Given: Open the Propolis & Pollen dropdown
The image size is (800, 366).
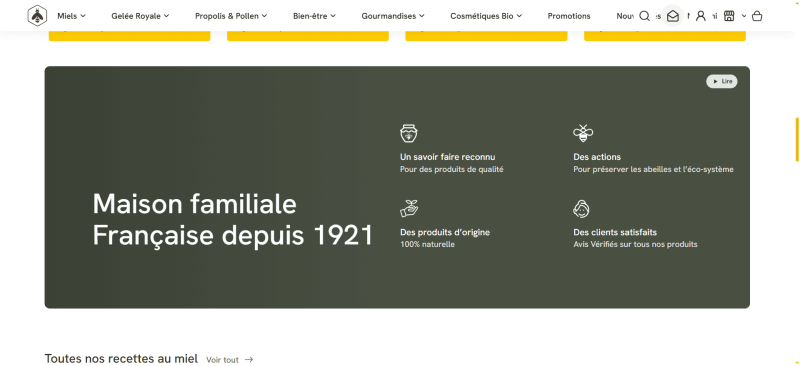Looking at the screenshot, I should click(x=231, y=16).
